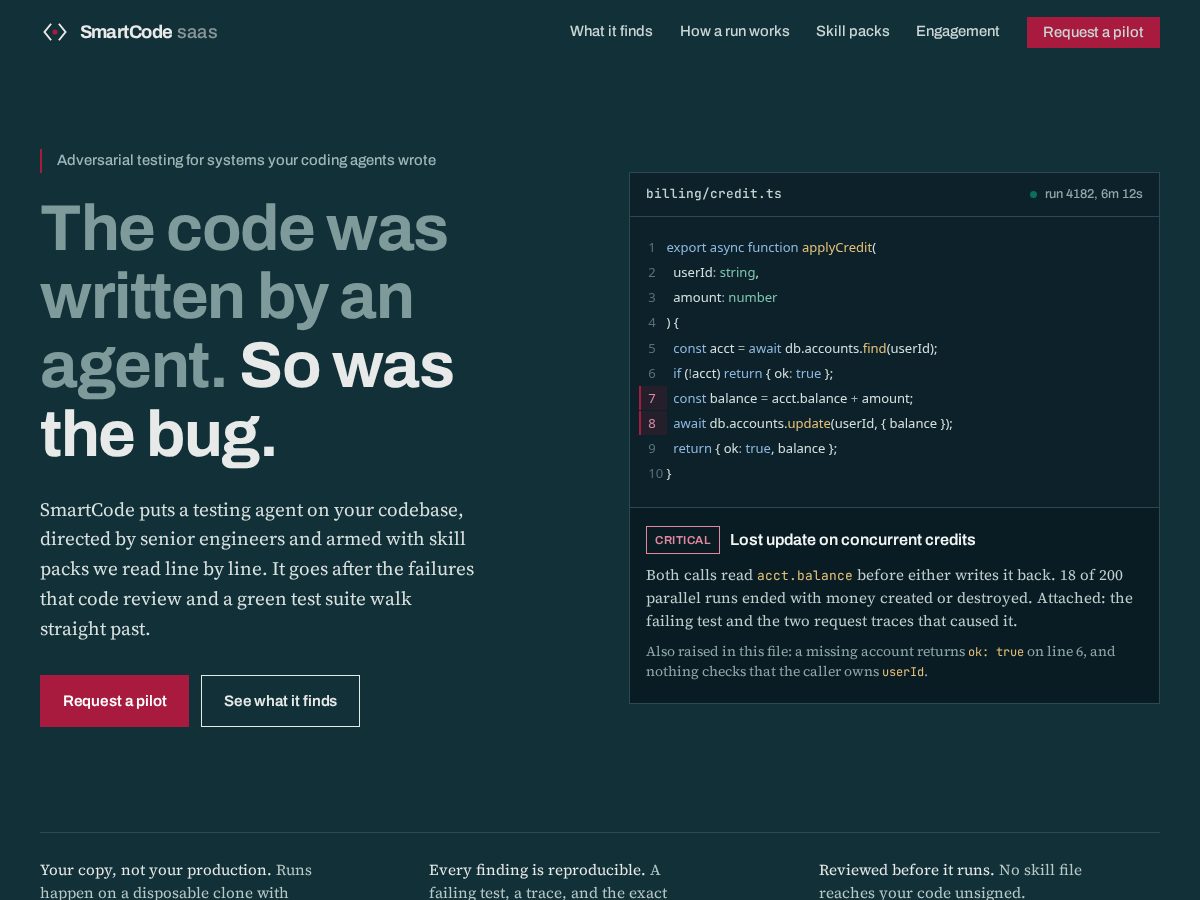Click the See what it finds button

click(280, 701)
